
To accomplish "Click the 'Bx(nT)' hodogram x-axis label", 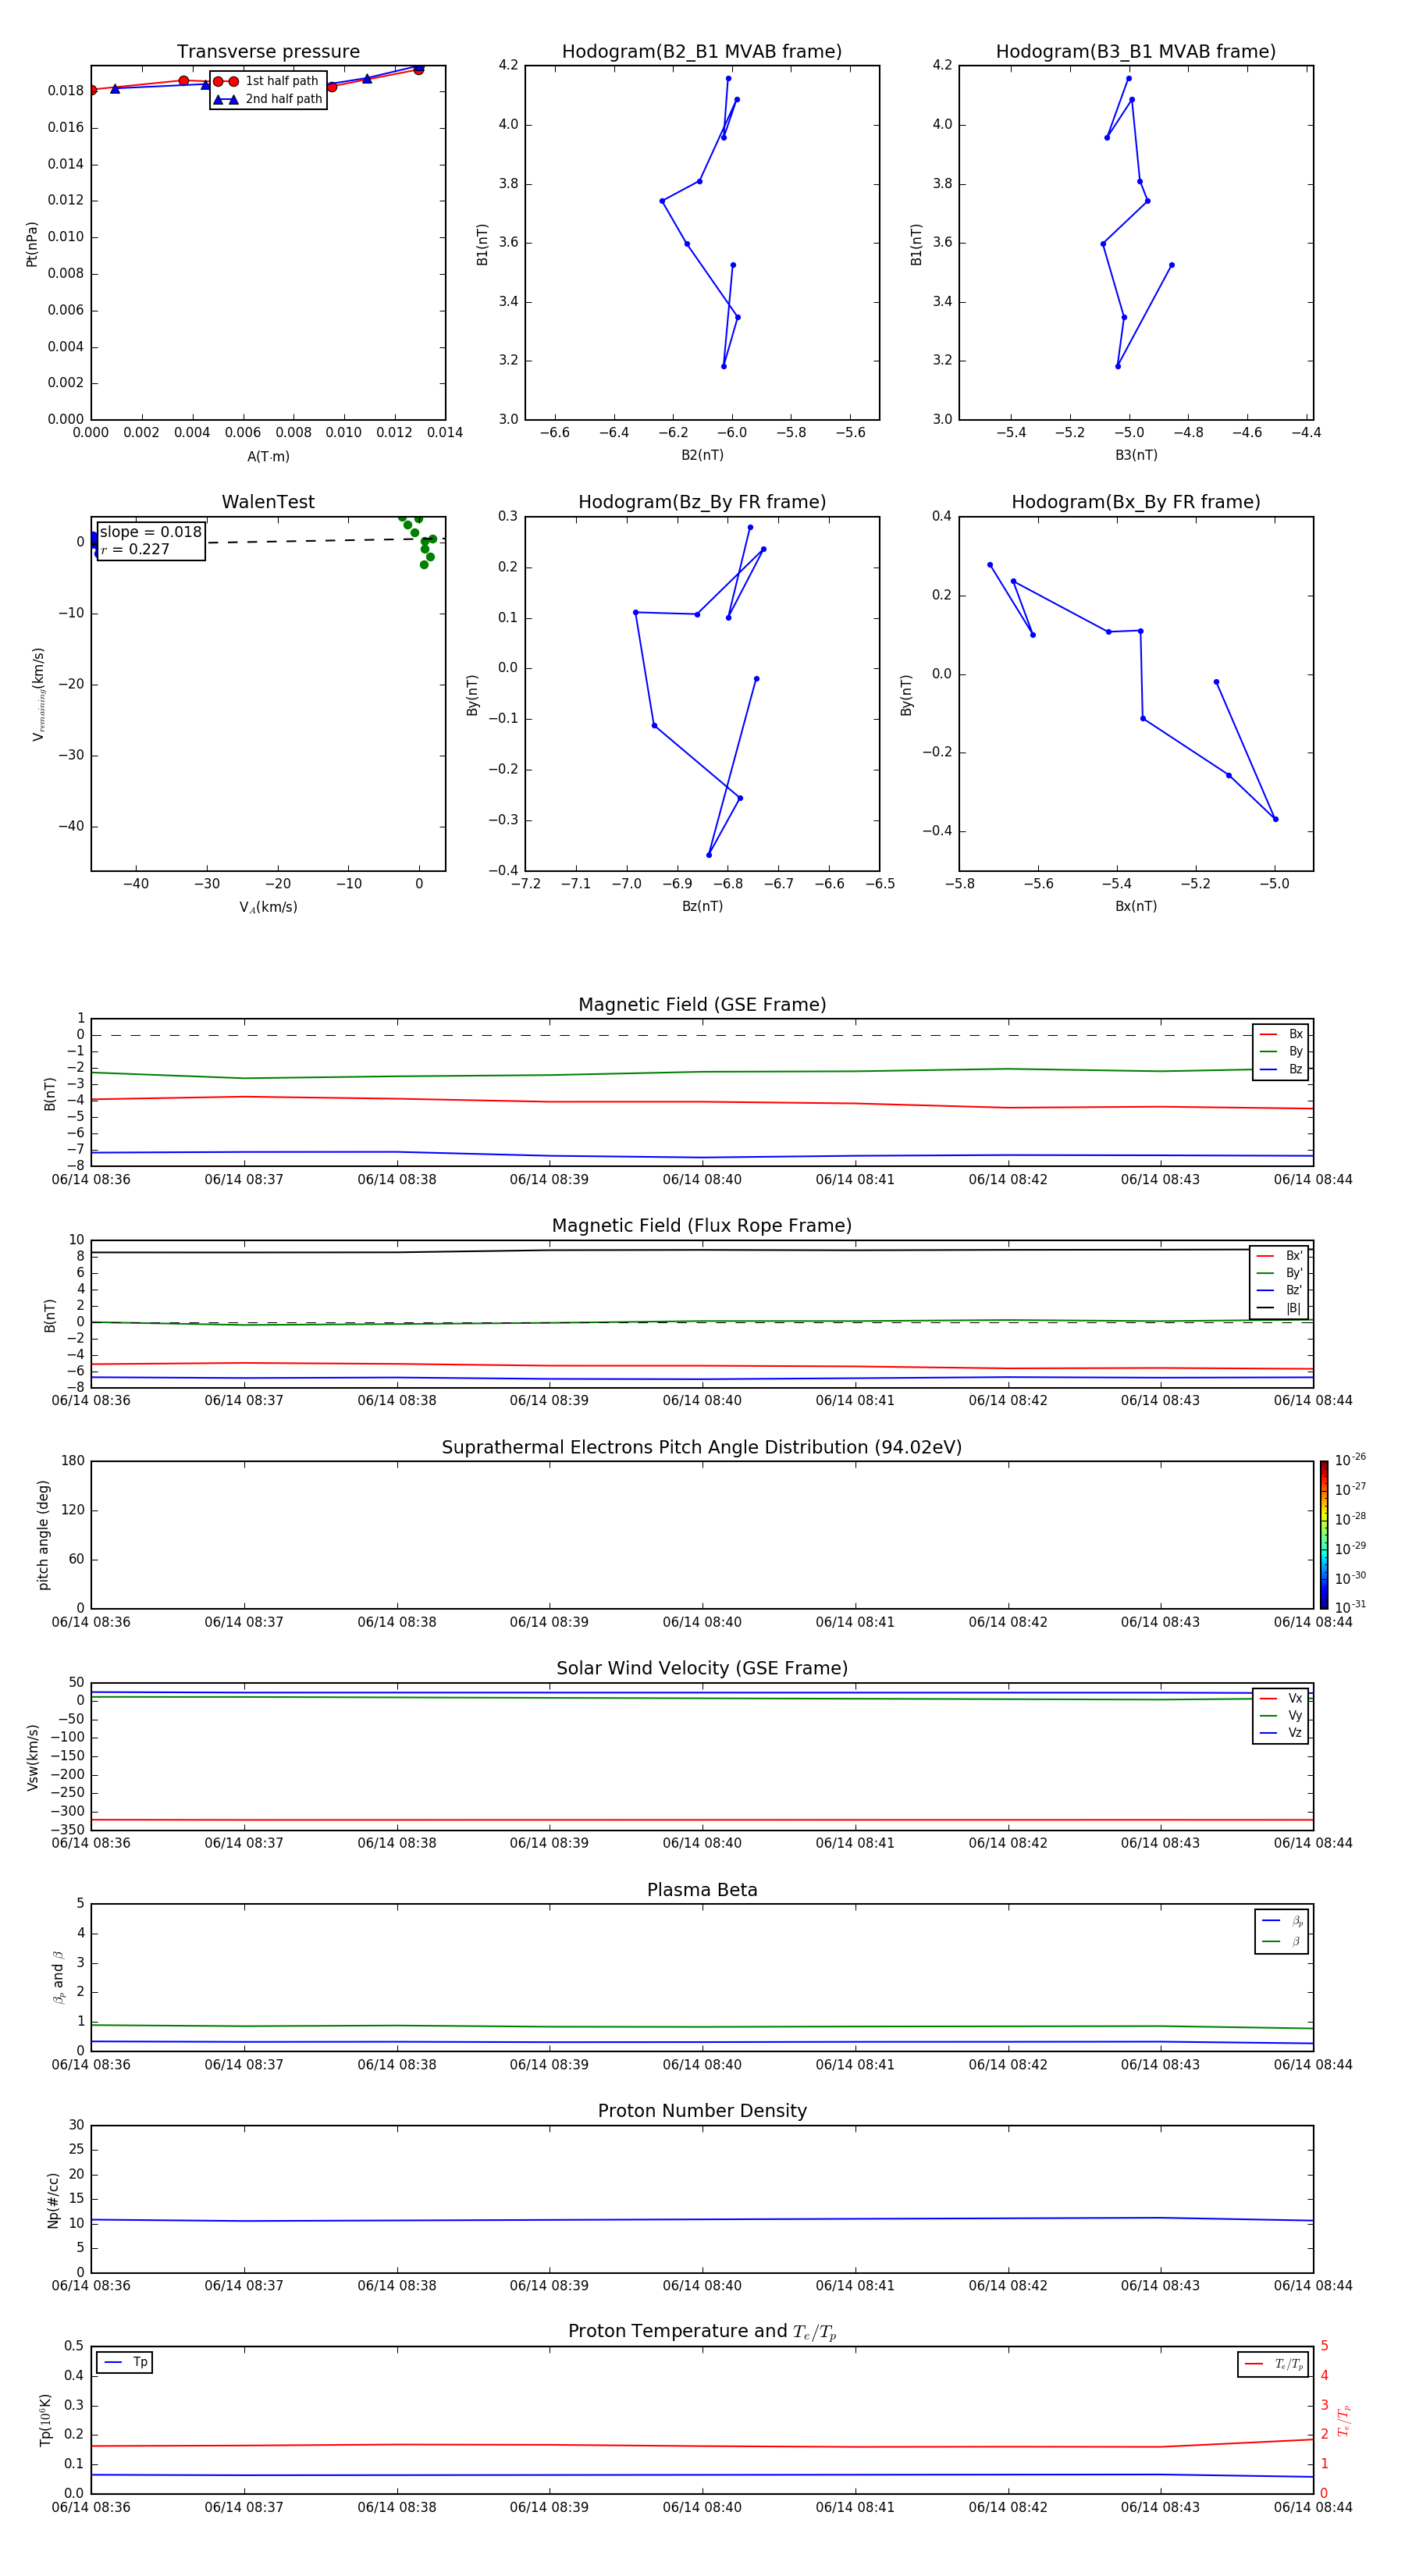I will pyautogui.click(x=1136, y=906).
